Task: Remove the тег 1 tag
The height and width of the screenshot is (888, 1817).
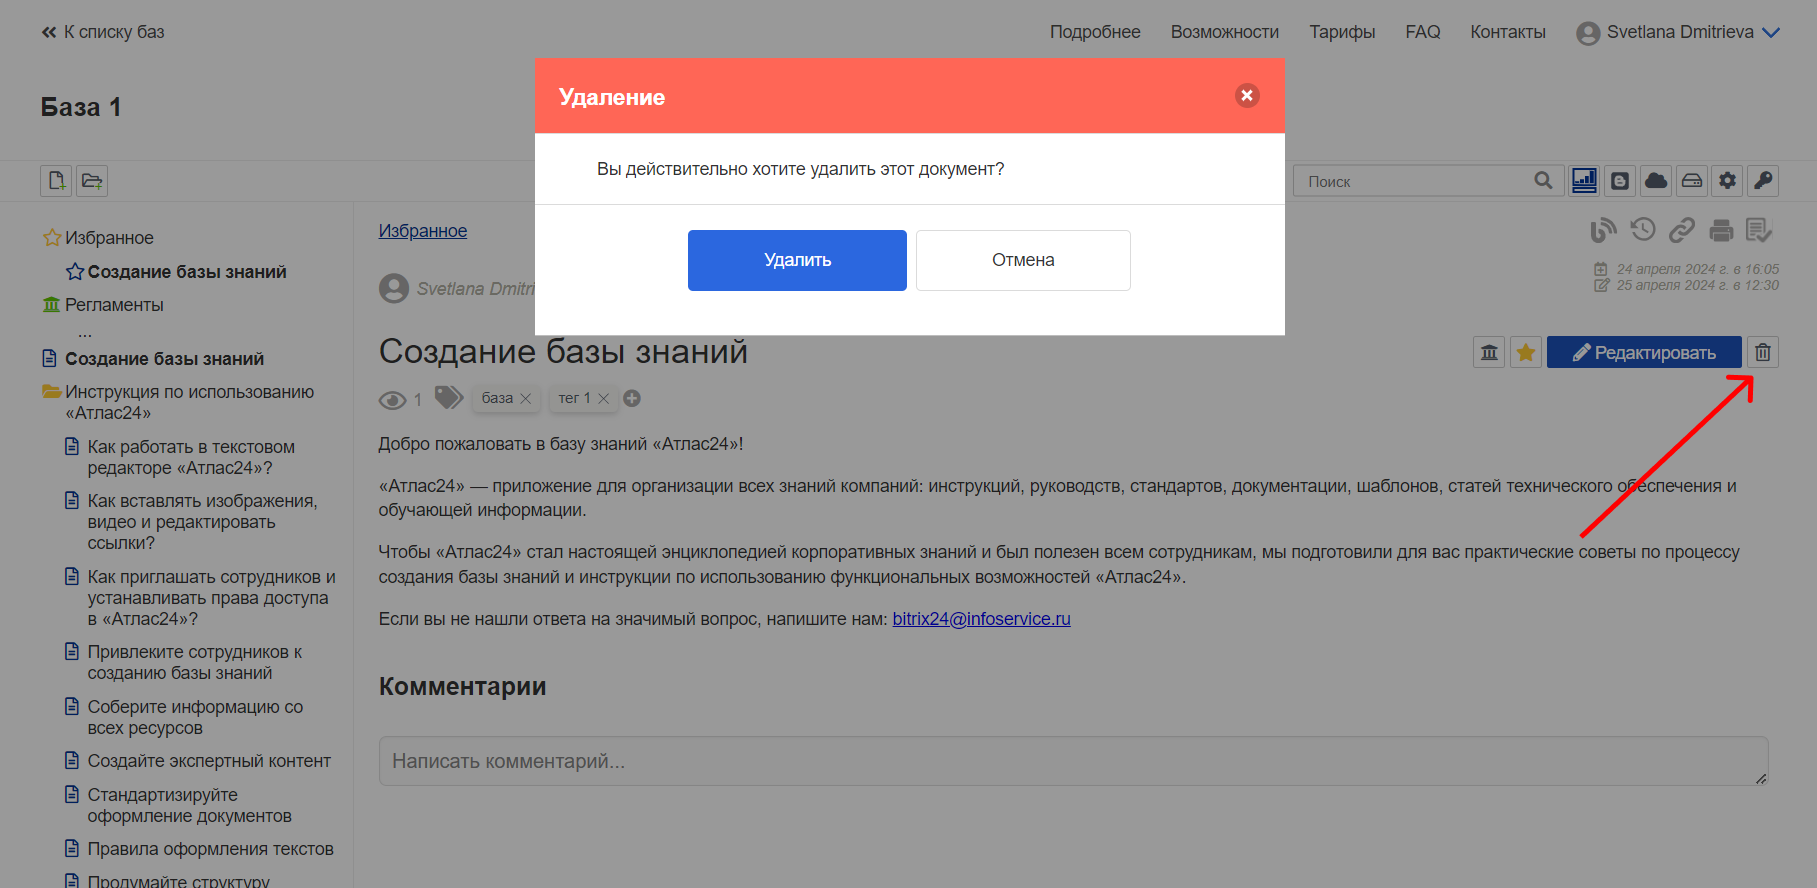Action: click(604, 398)
